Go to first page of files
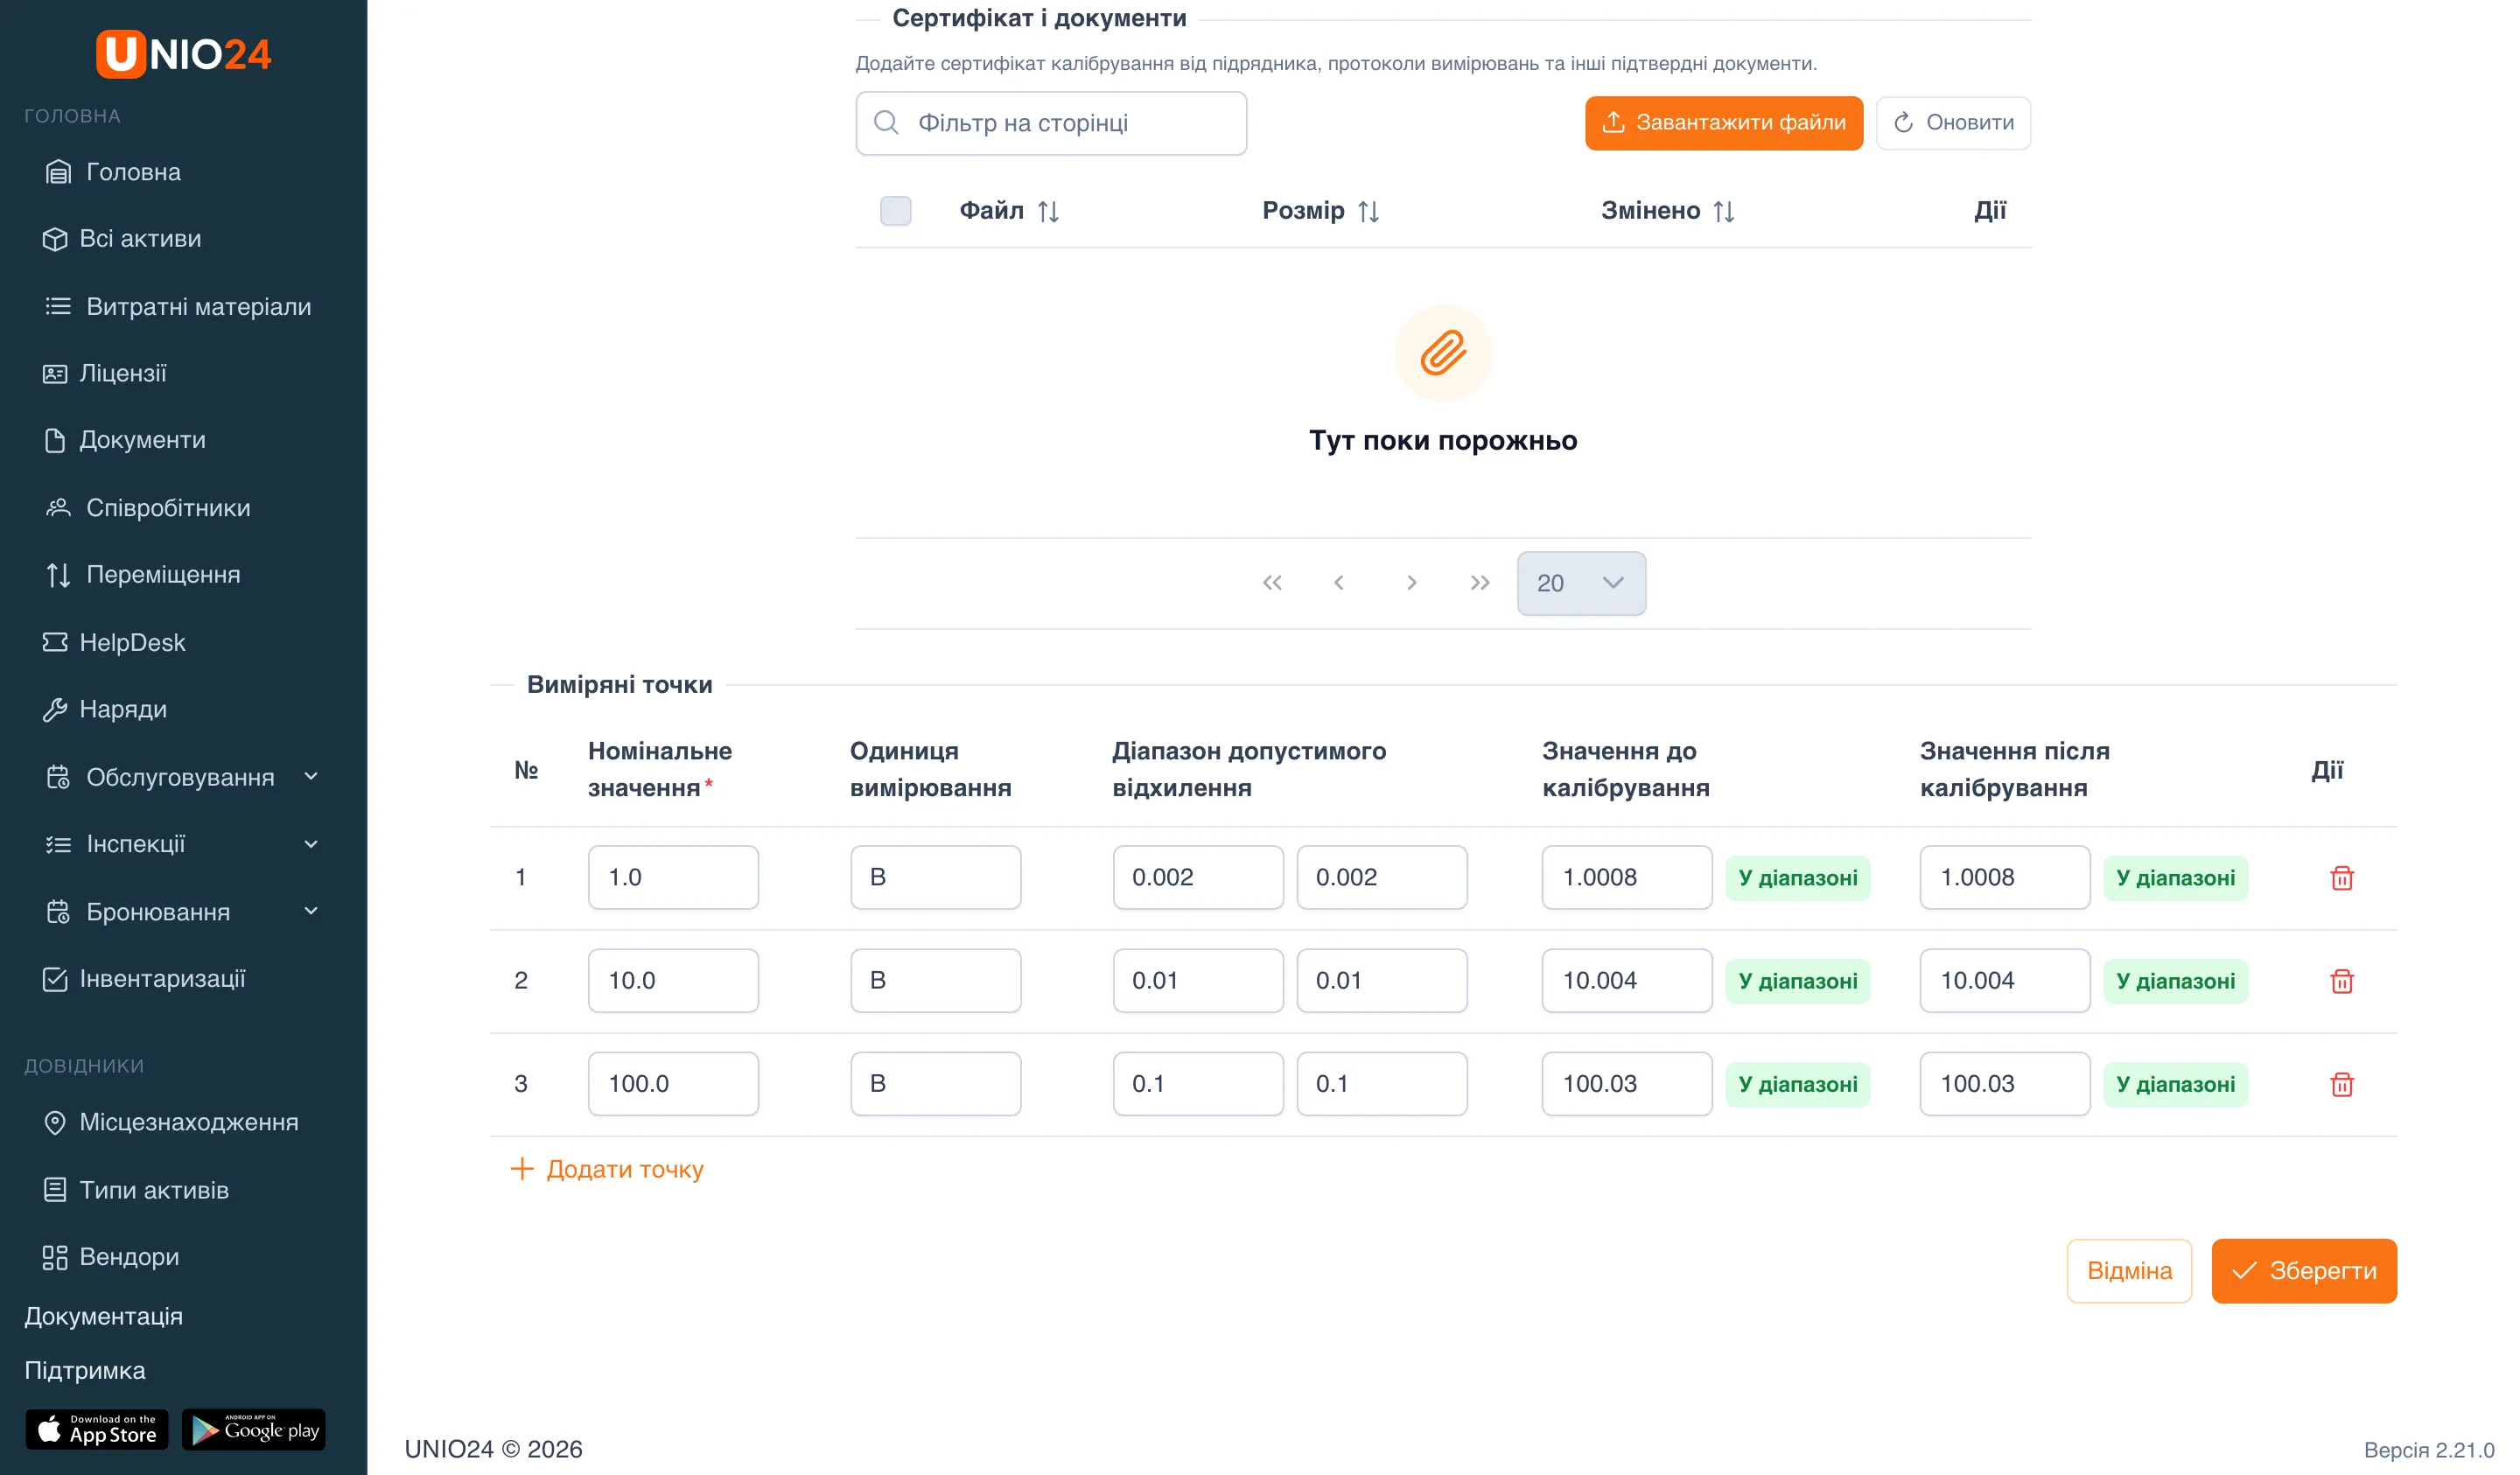 [1272, 583]
